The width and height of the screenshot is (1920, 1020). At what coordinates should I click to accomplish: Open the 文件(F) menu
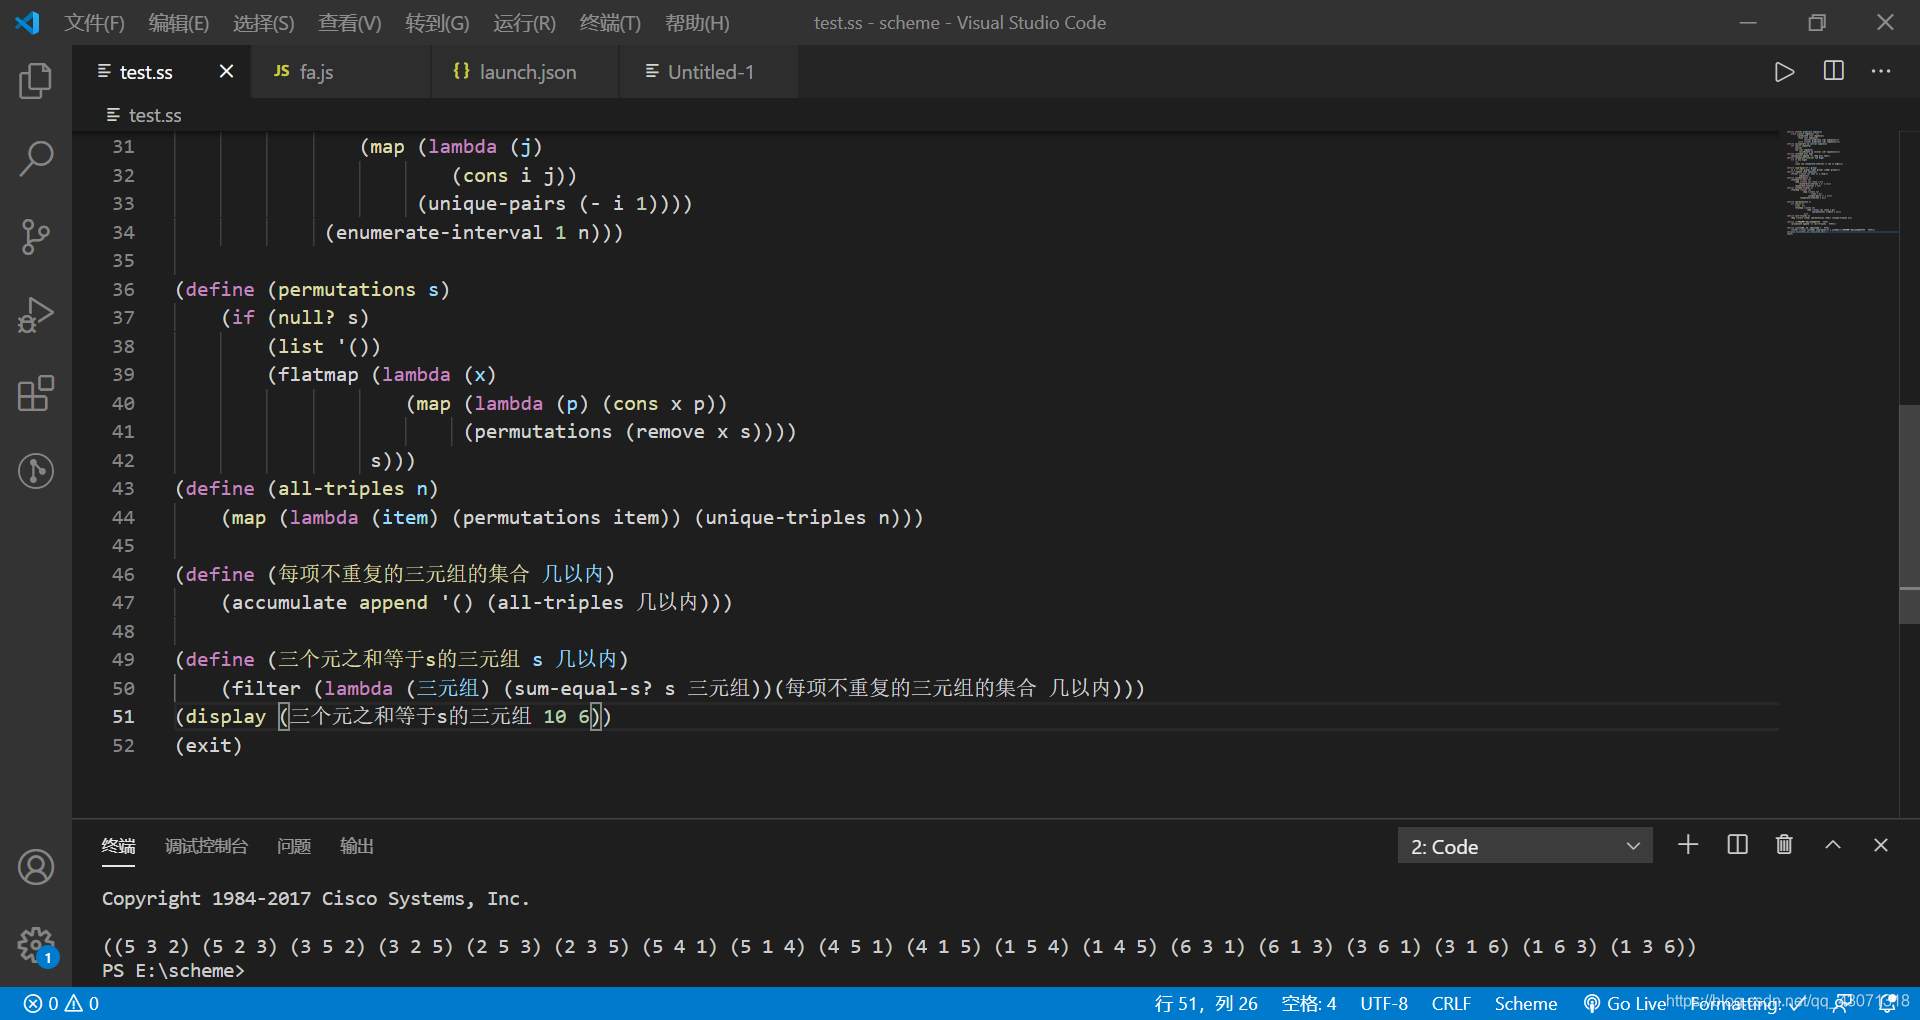click(x=94, y=22)
